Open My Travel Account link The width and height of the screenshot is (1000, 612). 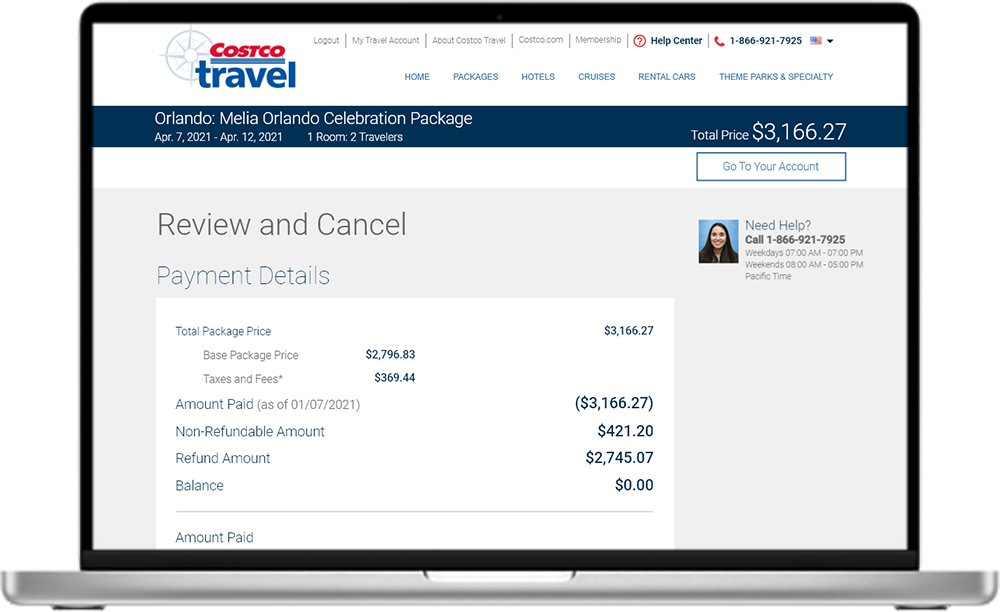(385, 40)
